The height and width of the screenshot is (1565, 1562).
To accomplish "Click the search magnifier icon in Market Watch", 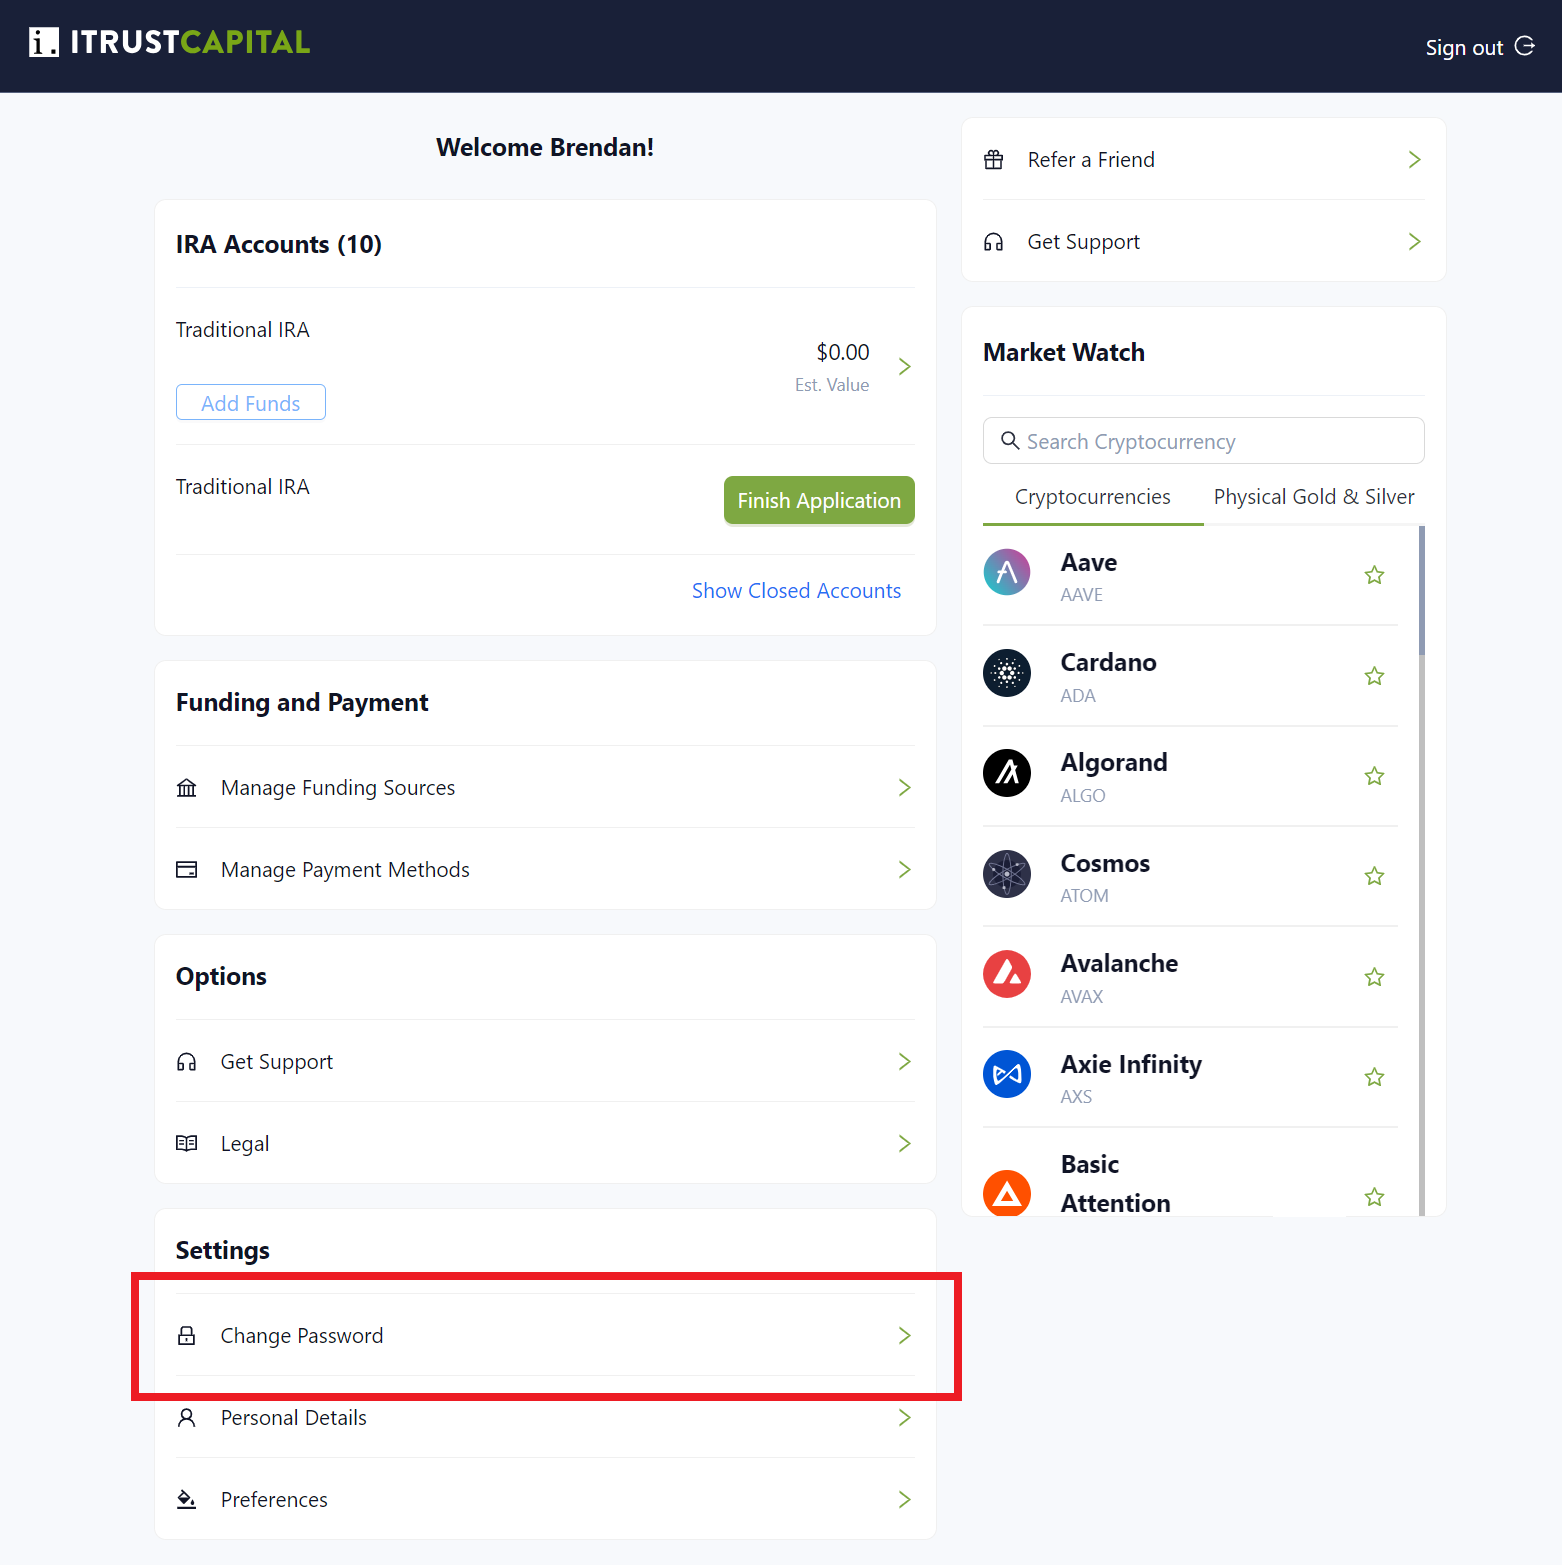I will pos(1011,441).
